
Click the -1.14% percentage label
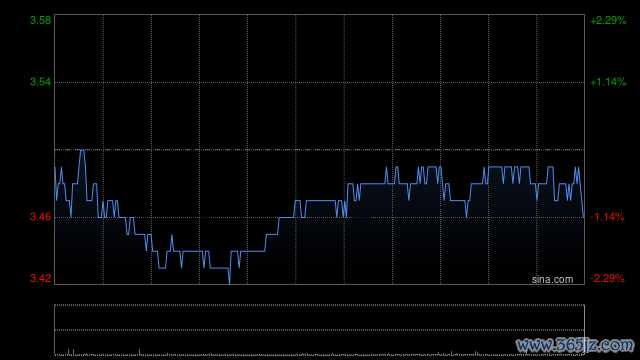[607, 217]
